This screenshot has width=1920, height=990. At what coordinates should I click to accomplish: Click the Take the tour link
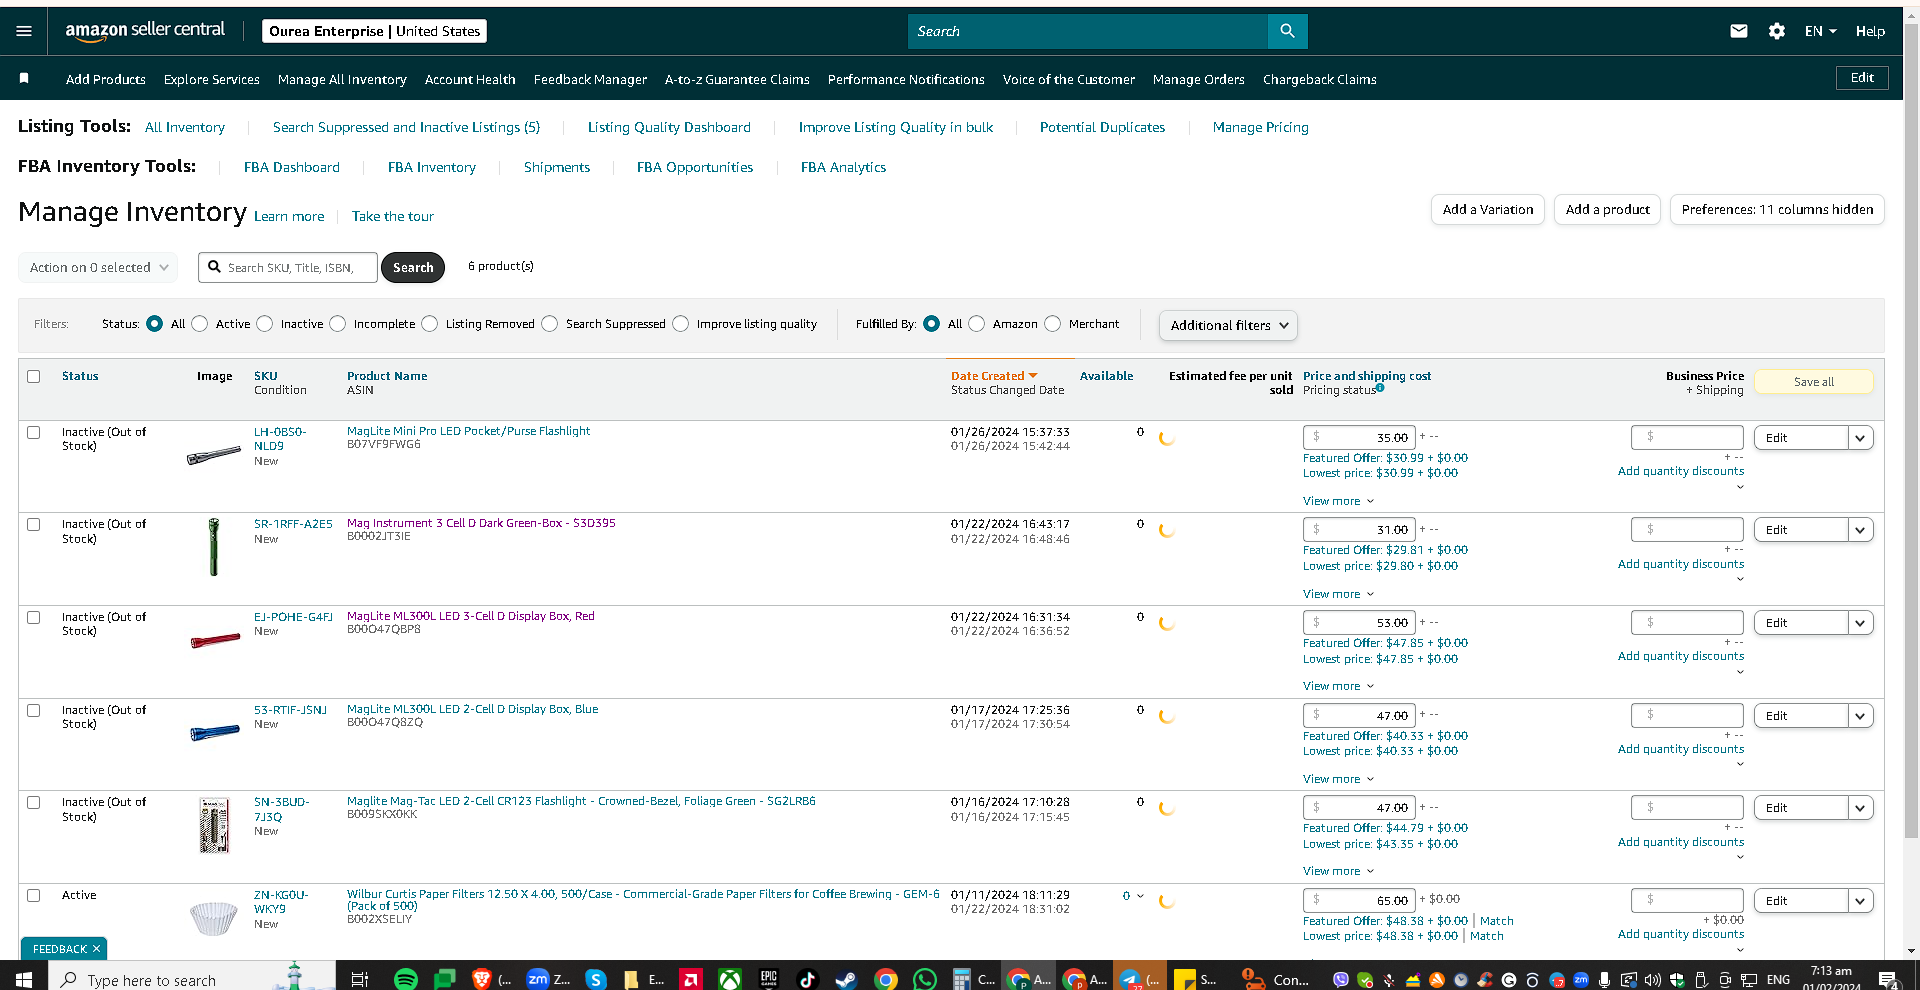393,216
